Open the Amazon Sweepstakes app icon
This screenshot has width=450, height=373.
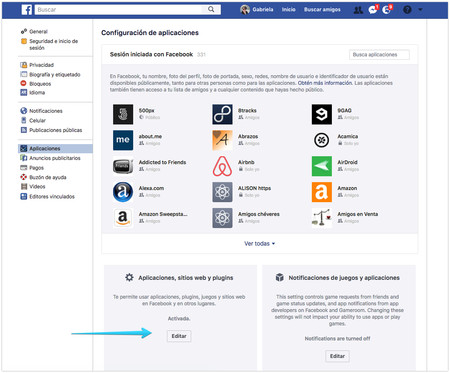pos(123,218)
